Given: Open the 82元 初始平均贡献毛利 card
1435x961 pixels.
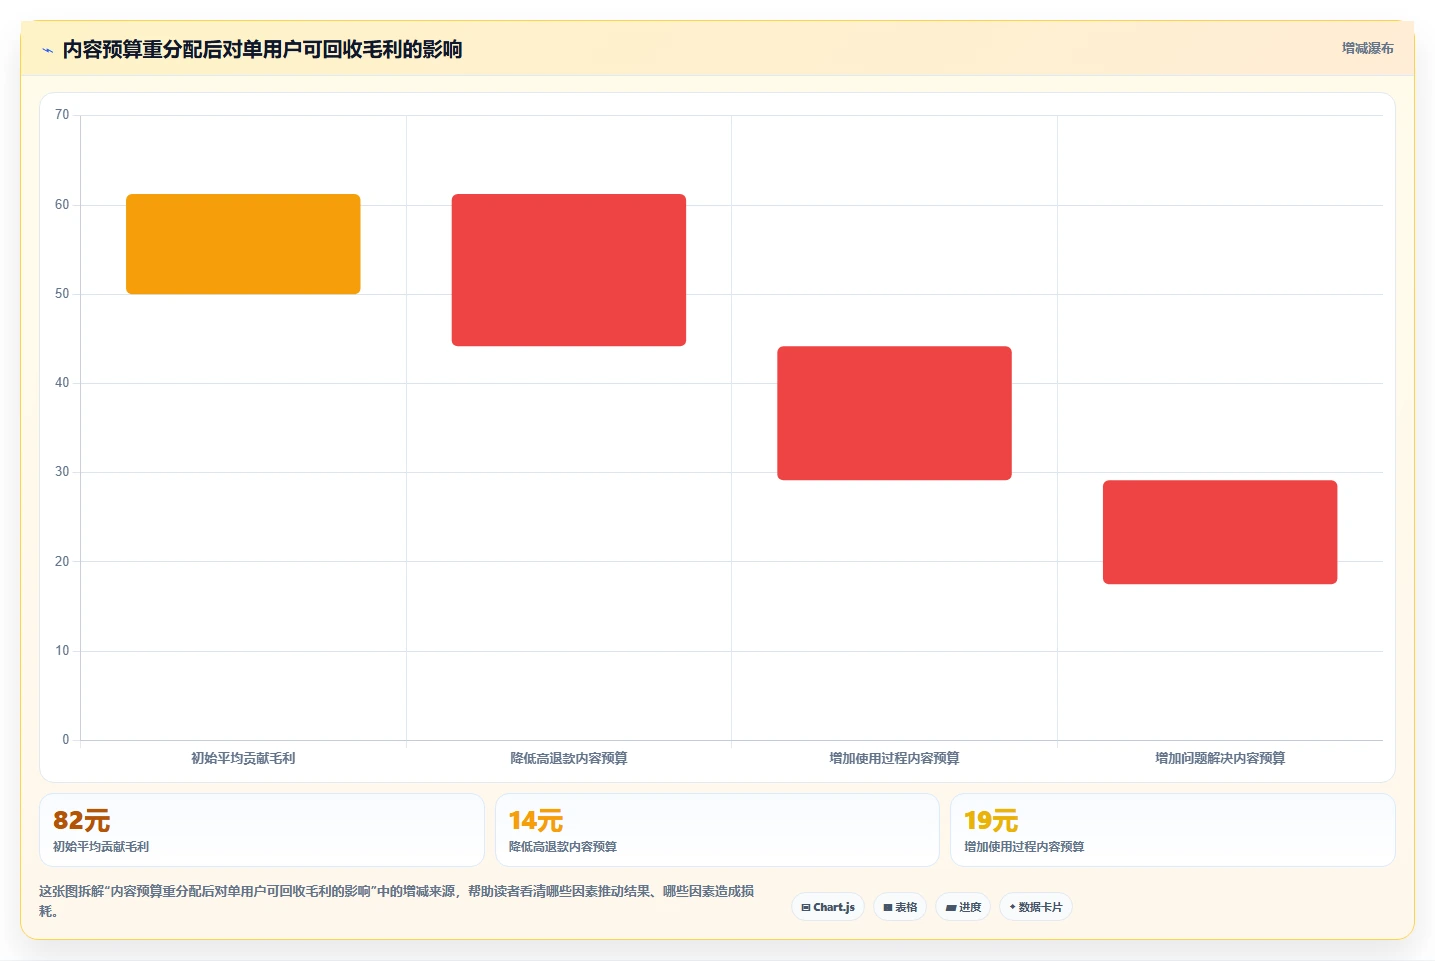Looking at the screenshot, I should coord(262,830).
